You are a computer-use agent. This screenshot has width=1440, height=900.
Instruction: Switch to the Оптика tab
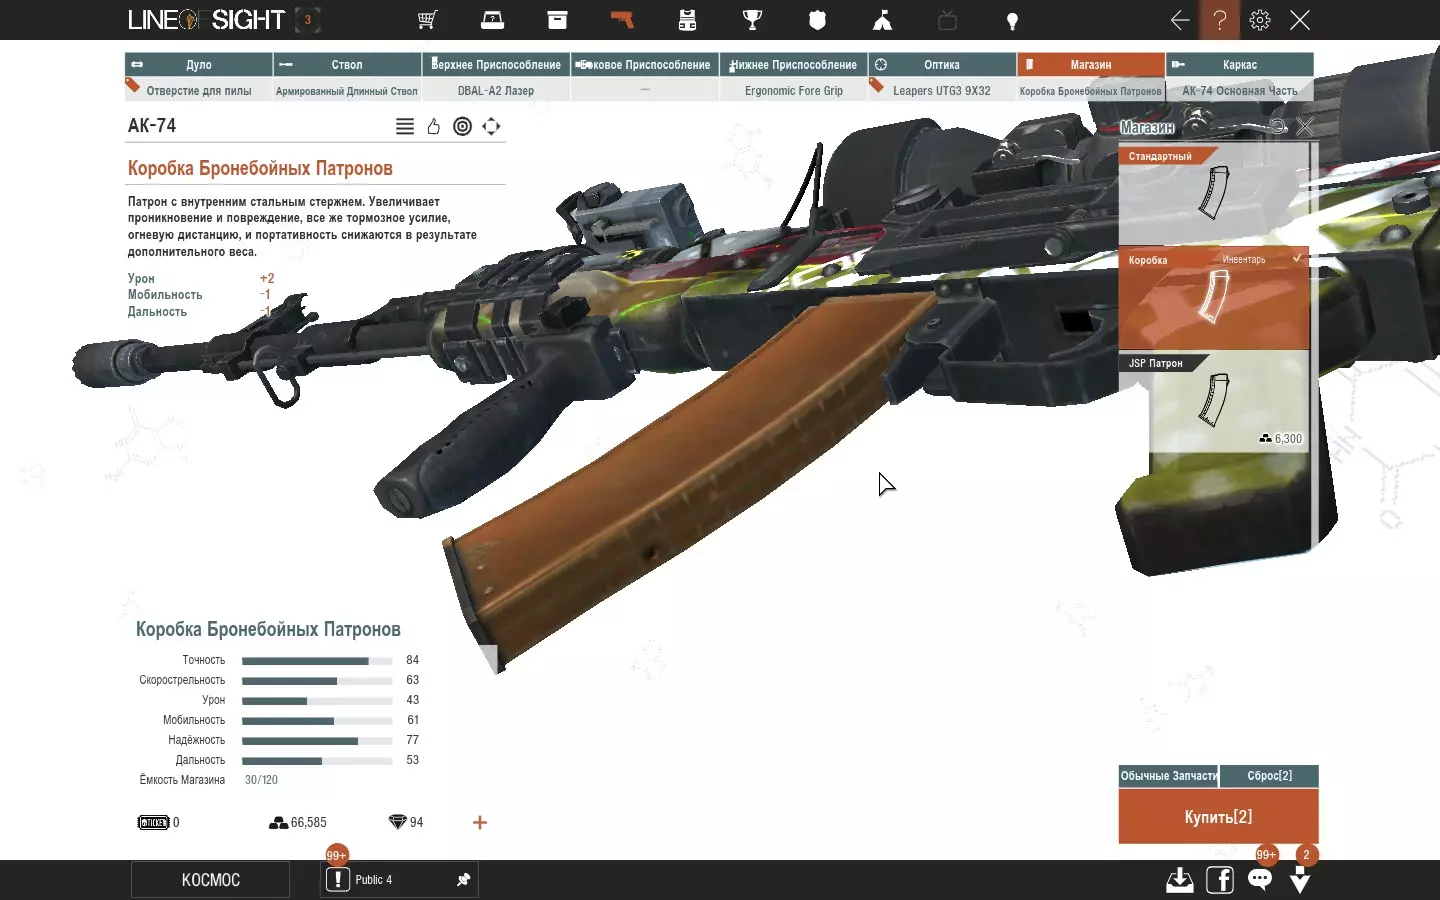[x=942, y=64]
